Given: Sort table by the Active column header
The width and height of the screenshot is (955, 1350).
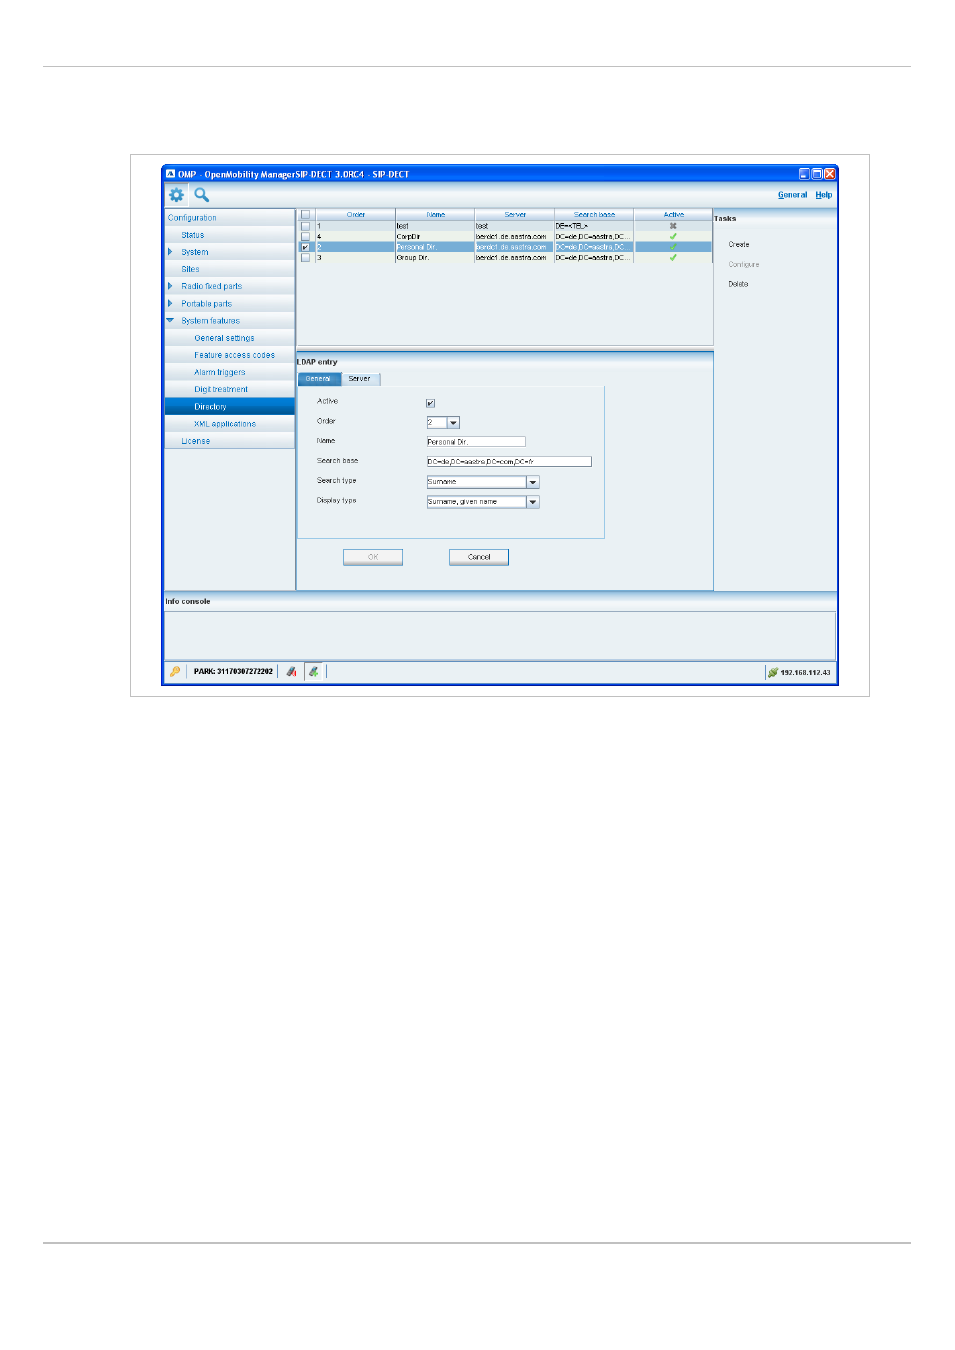Looking at the screenshot, I should tap(673, 214).
